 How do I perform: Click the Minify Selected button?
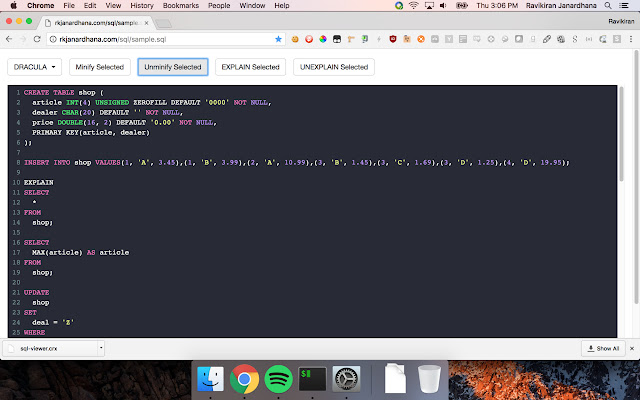(x=100, y=67)
